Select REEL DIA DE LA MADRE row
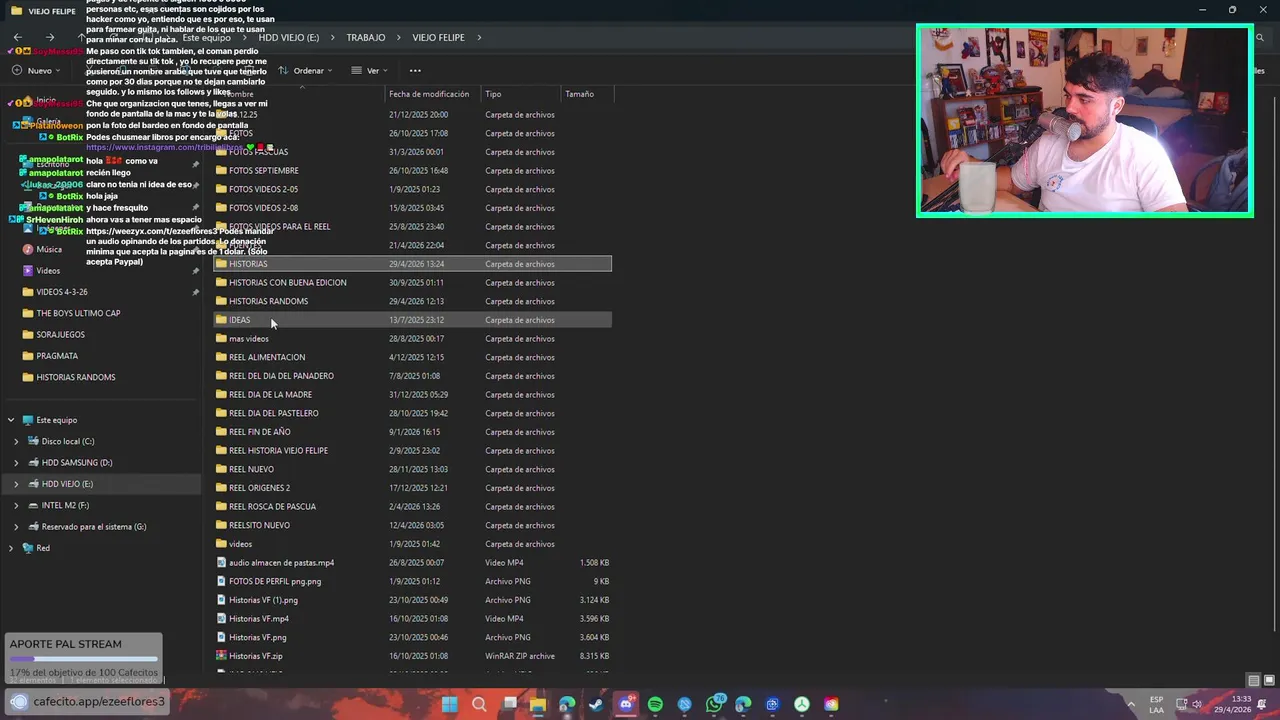The height and width of the screenshot is (720, 1280). click(412, 394)
